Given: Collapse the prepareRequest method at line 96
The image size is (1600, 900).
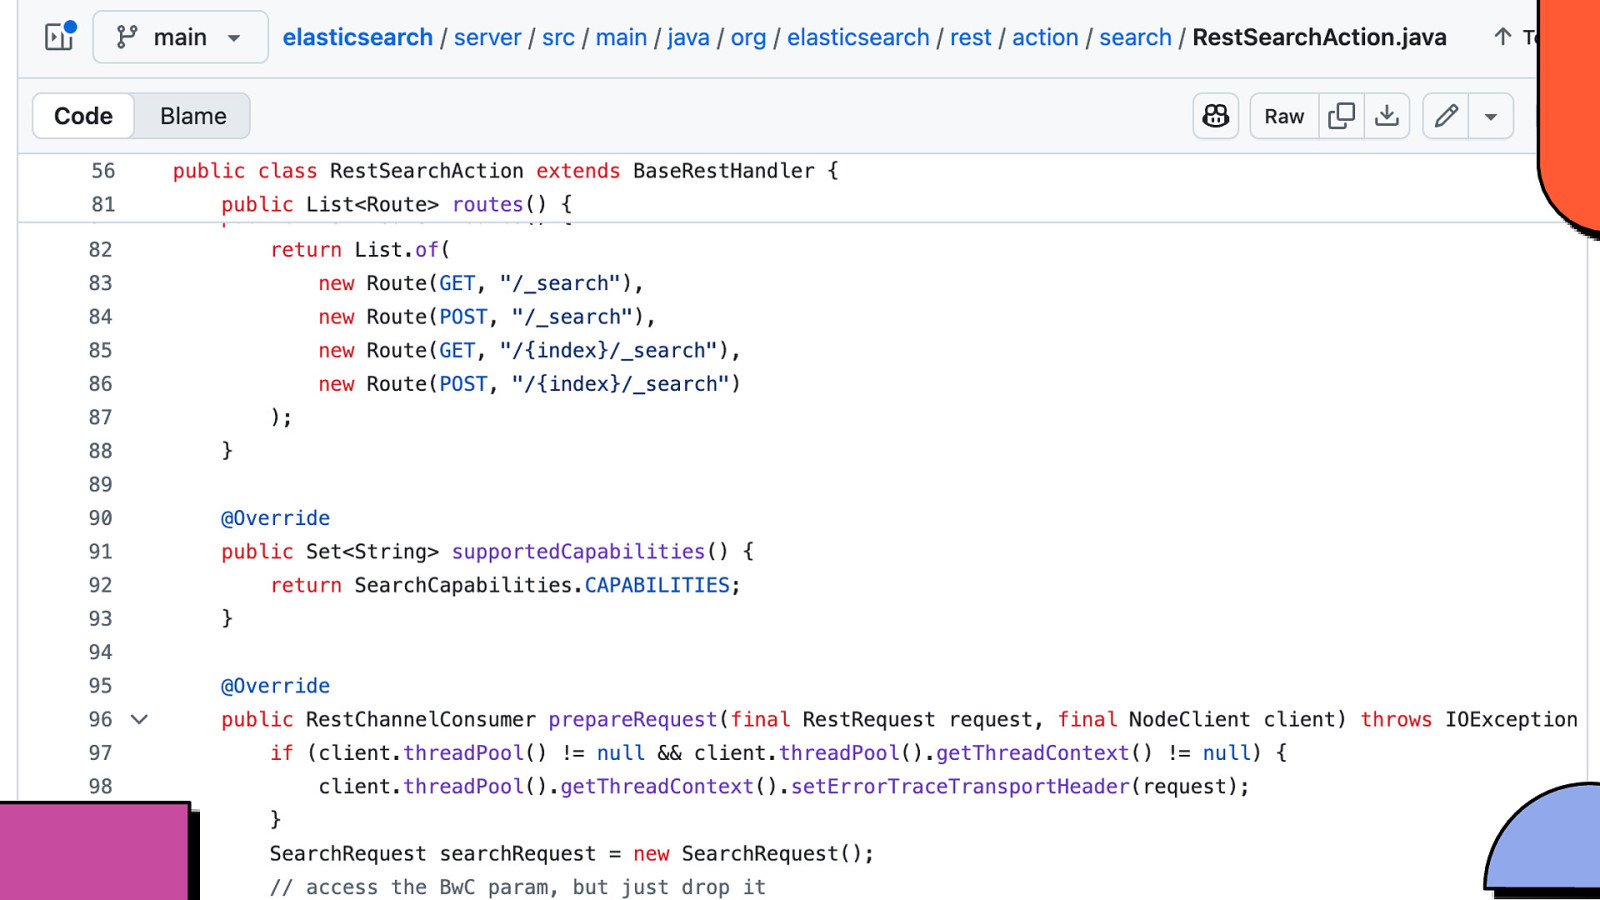Looking at the screenshot, I should 140,719.
